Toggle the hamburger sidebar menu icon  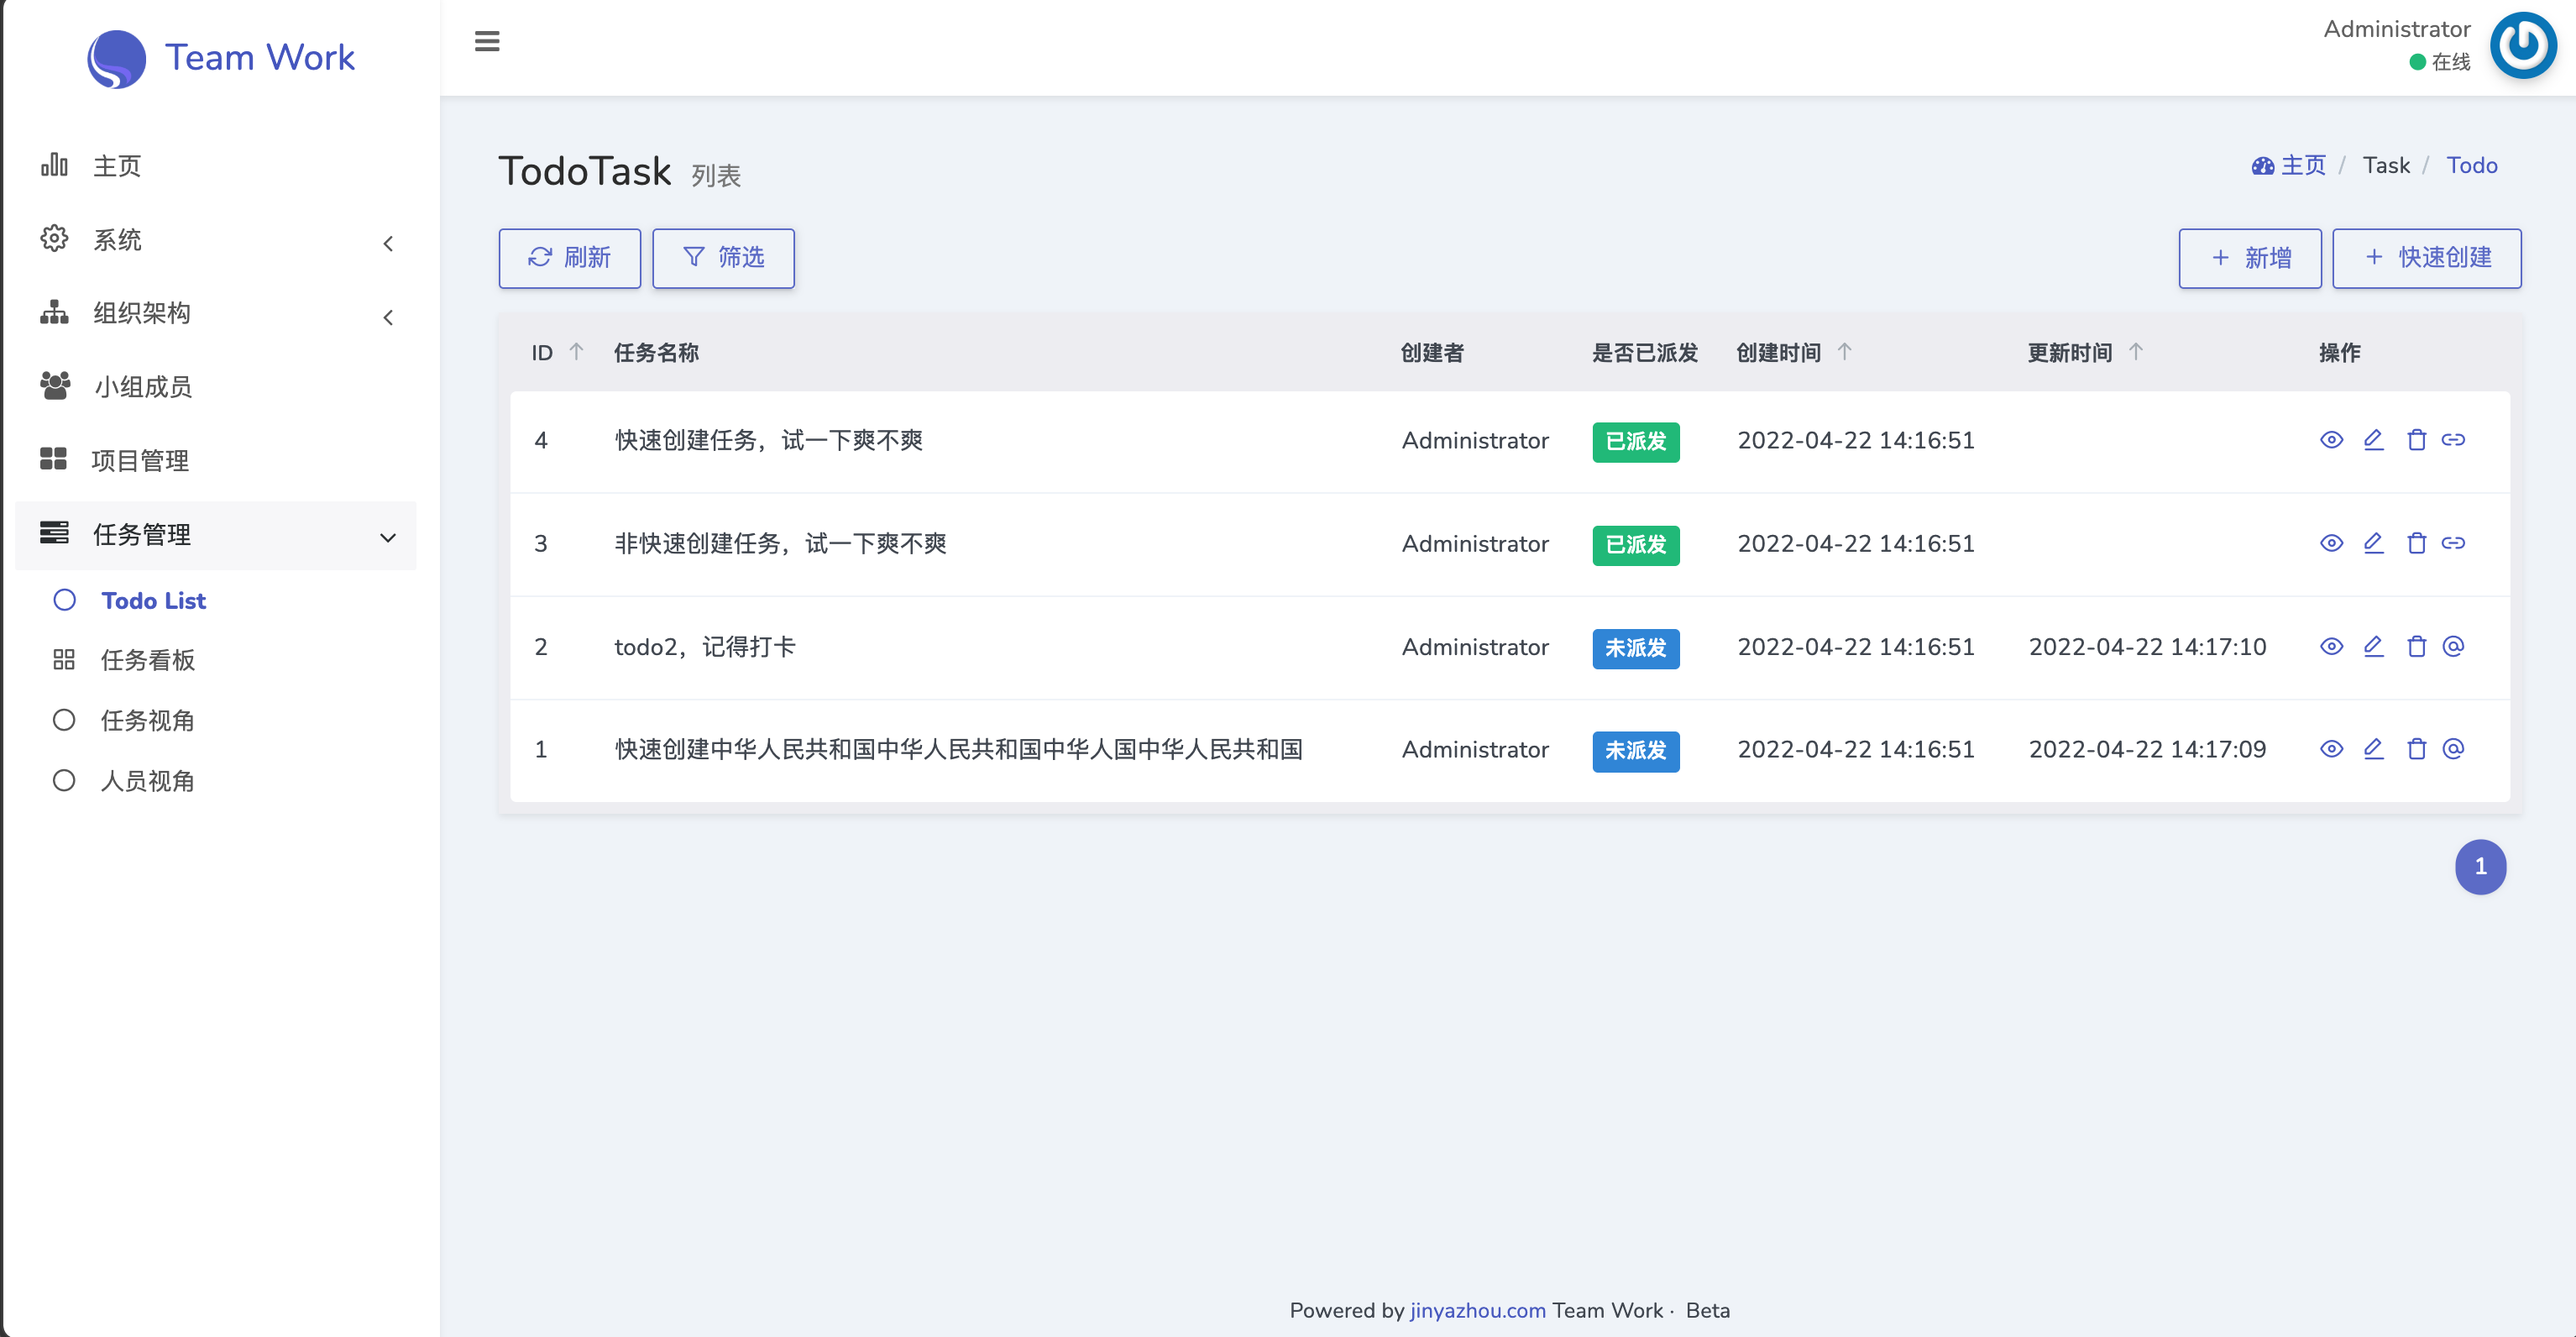(x=487, y=42)
